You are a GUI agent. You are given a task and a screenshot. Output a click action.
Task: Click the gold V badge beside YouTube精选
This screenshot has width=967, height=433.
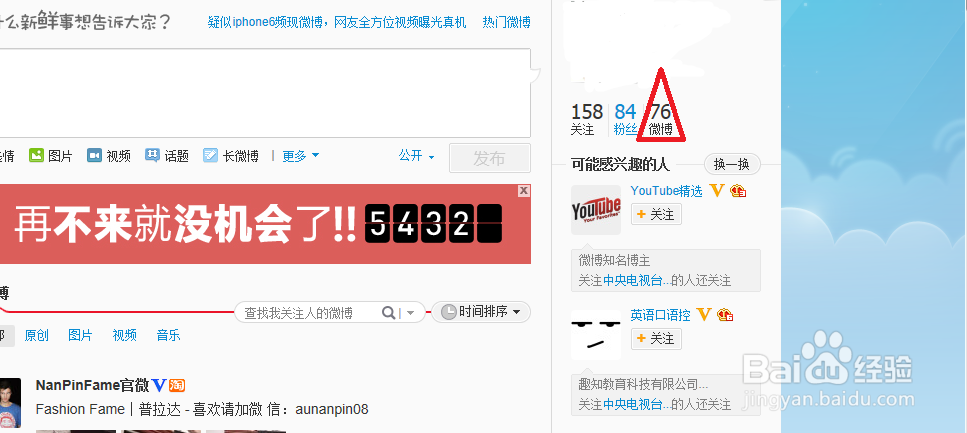[716, 191]
